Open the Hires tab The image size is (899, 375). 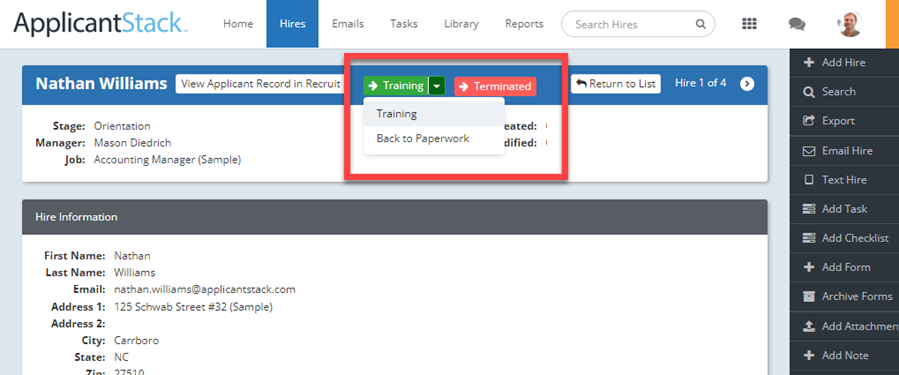[x=292, y=24]
